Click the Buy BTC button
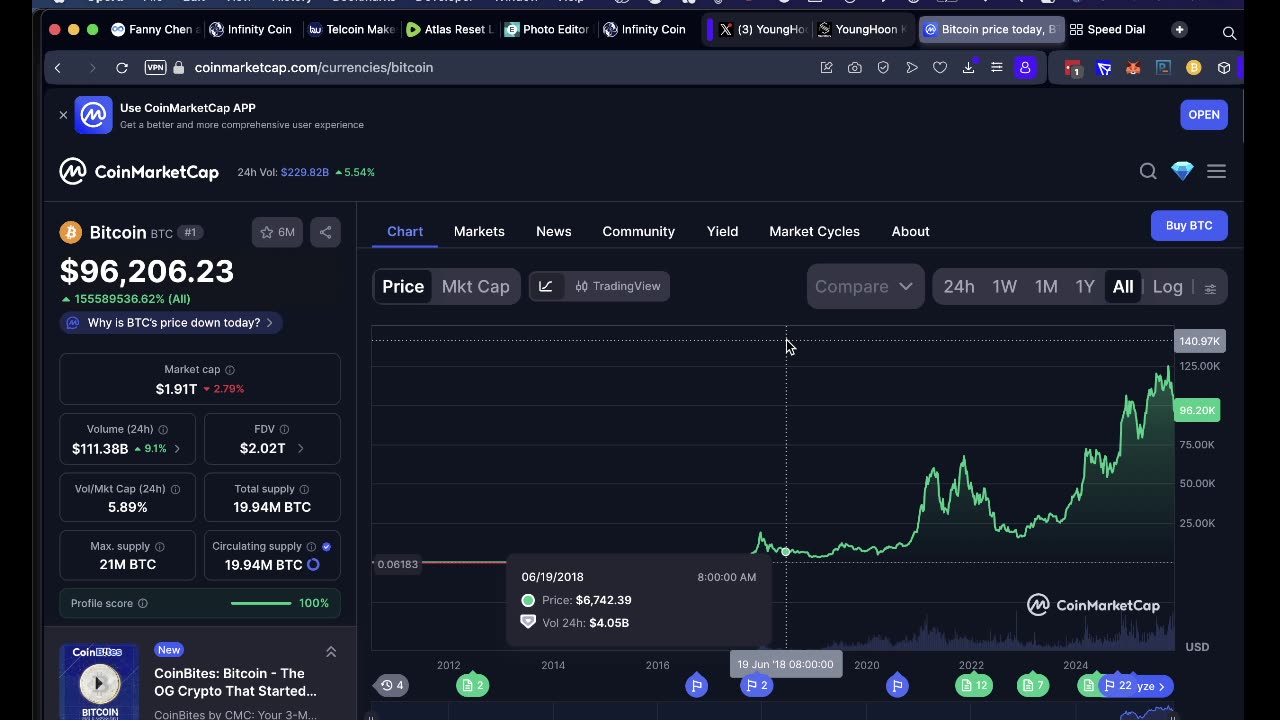Image resolution: width=1280 pixels, height=720 pixels. (1189, 226)
